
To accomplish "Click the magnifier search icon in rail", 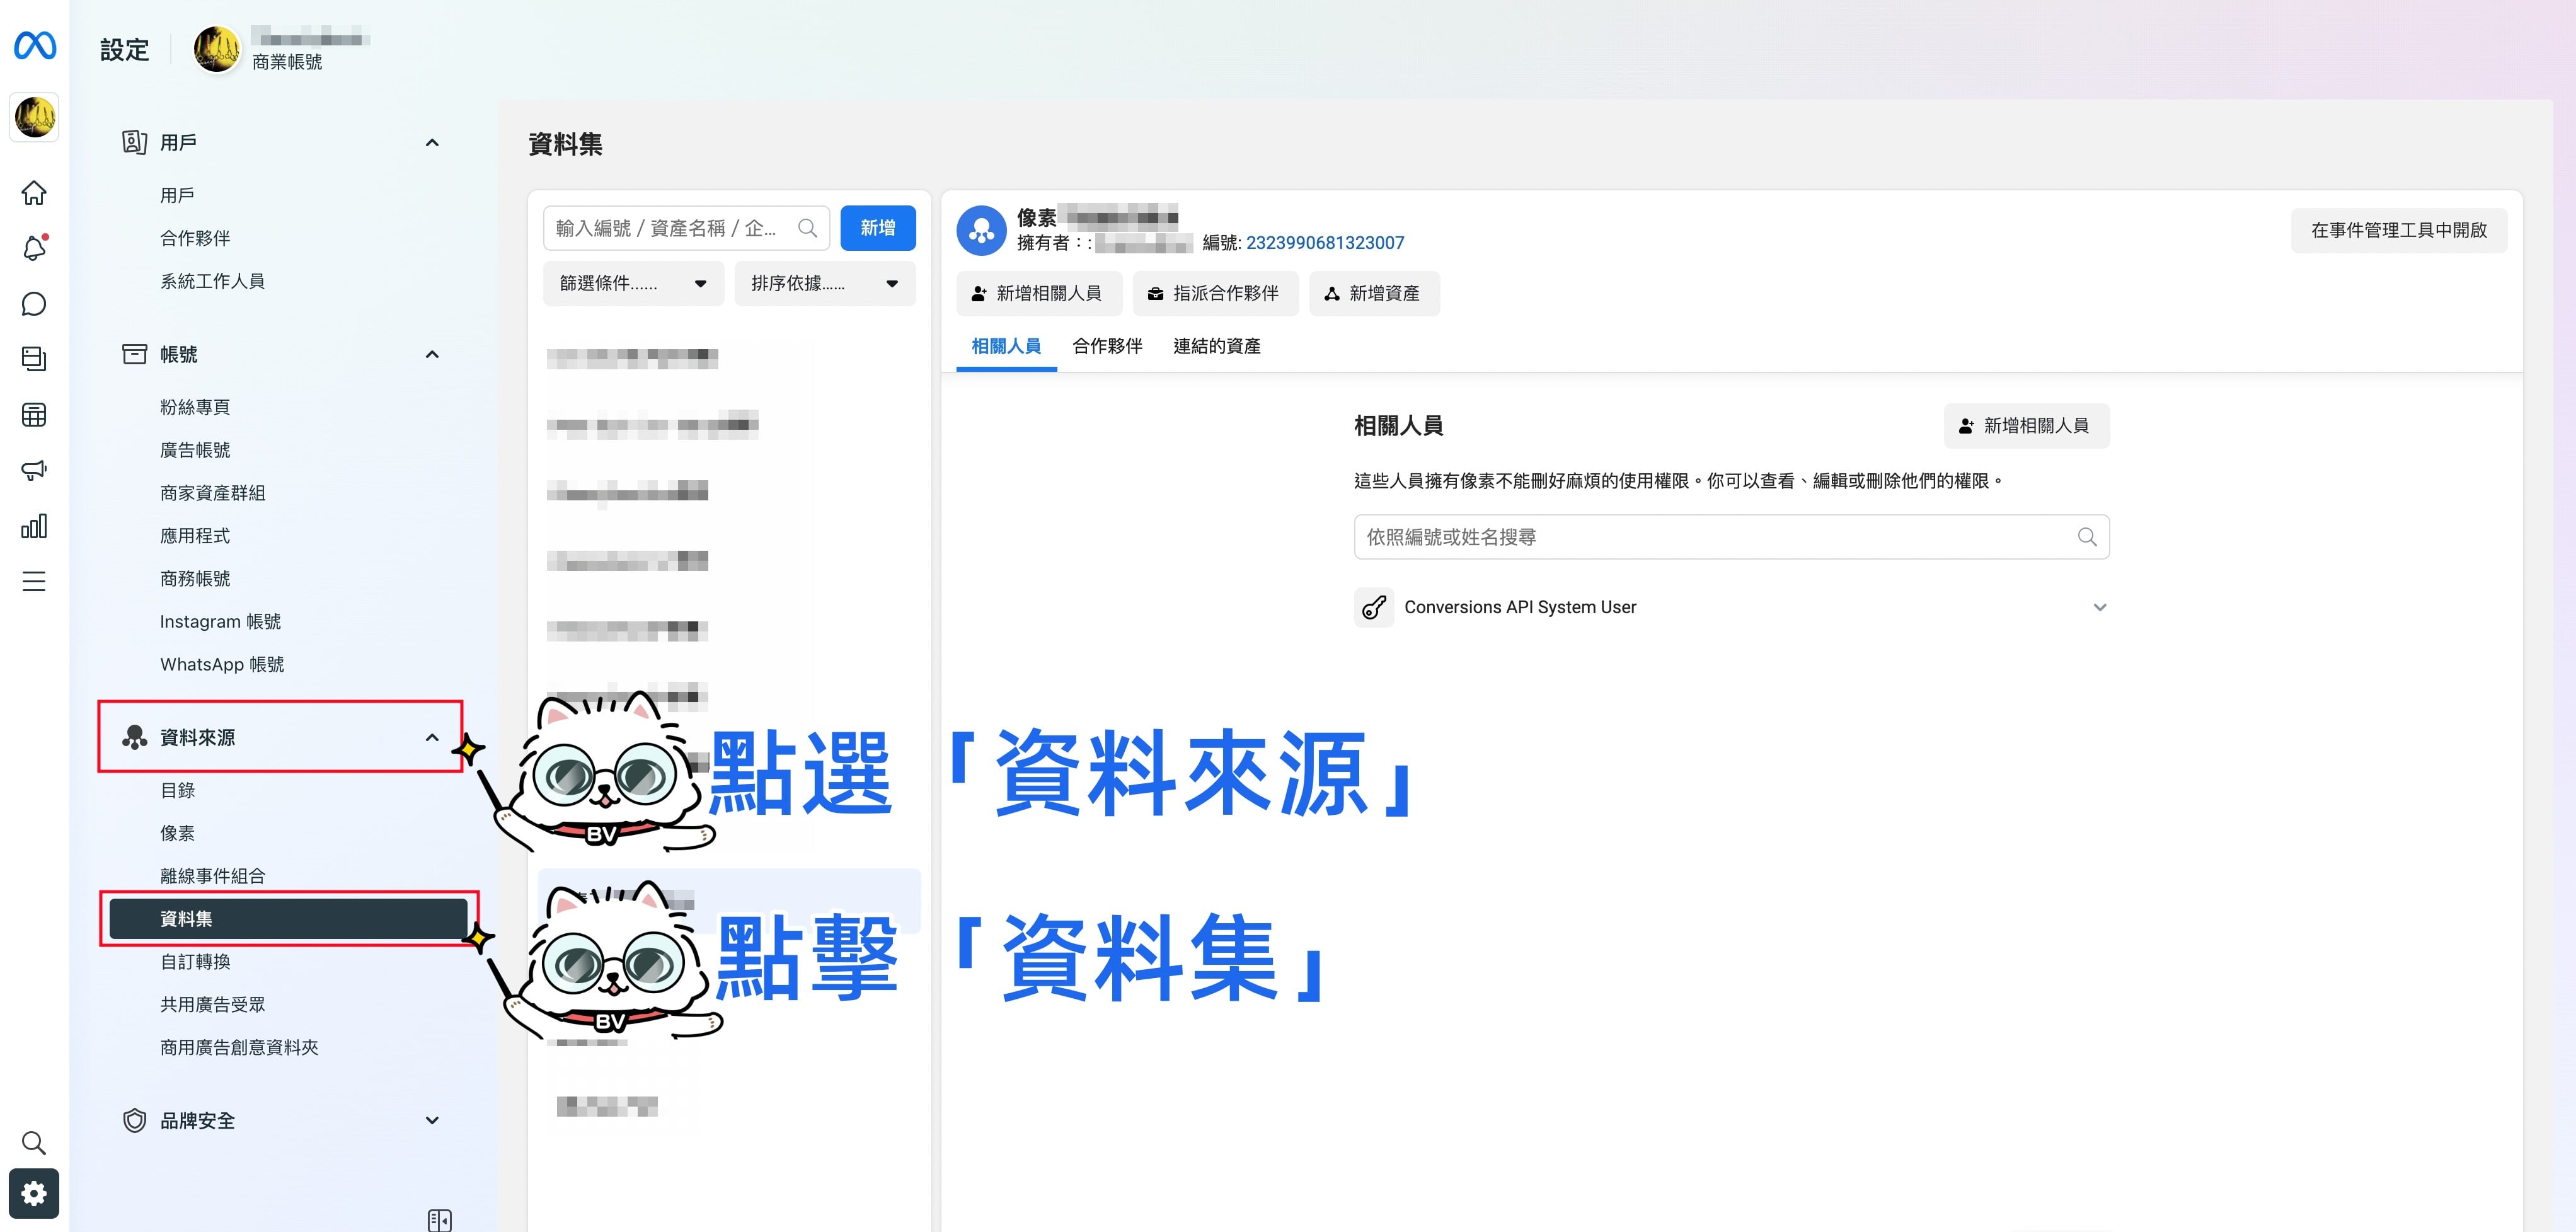I will coord(34,1142).
